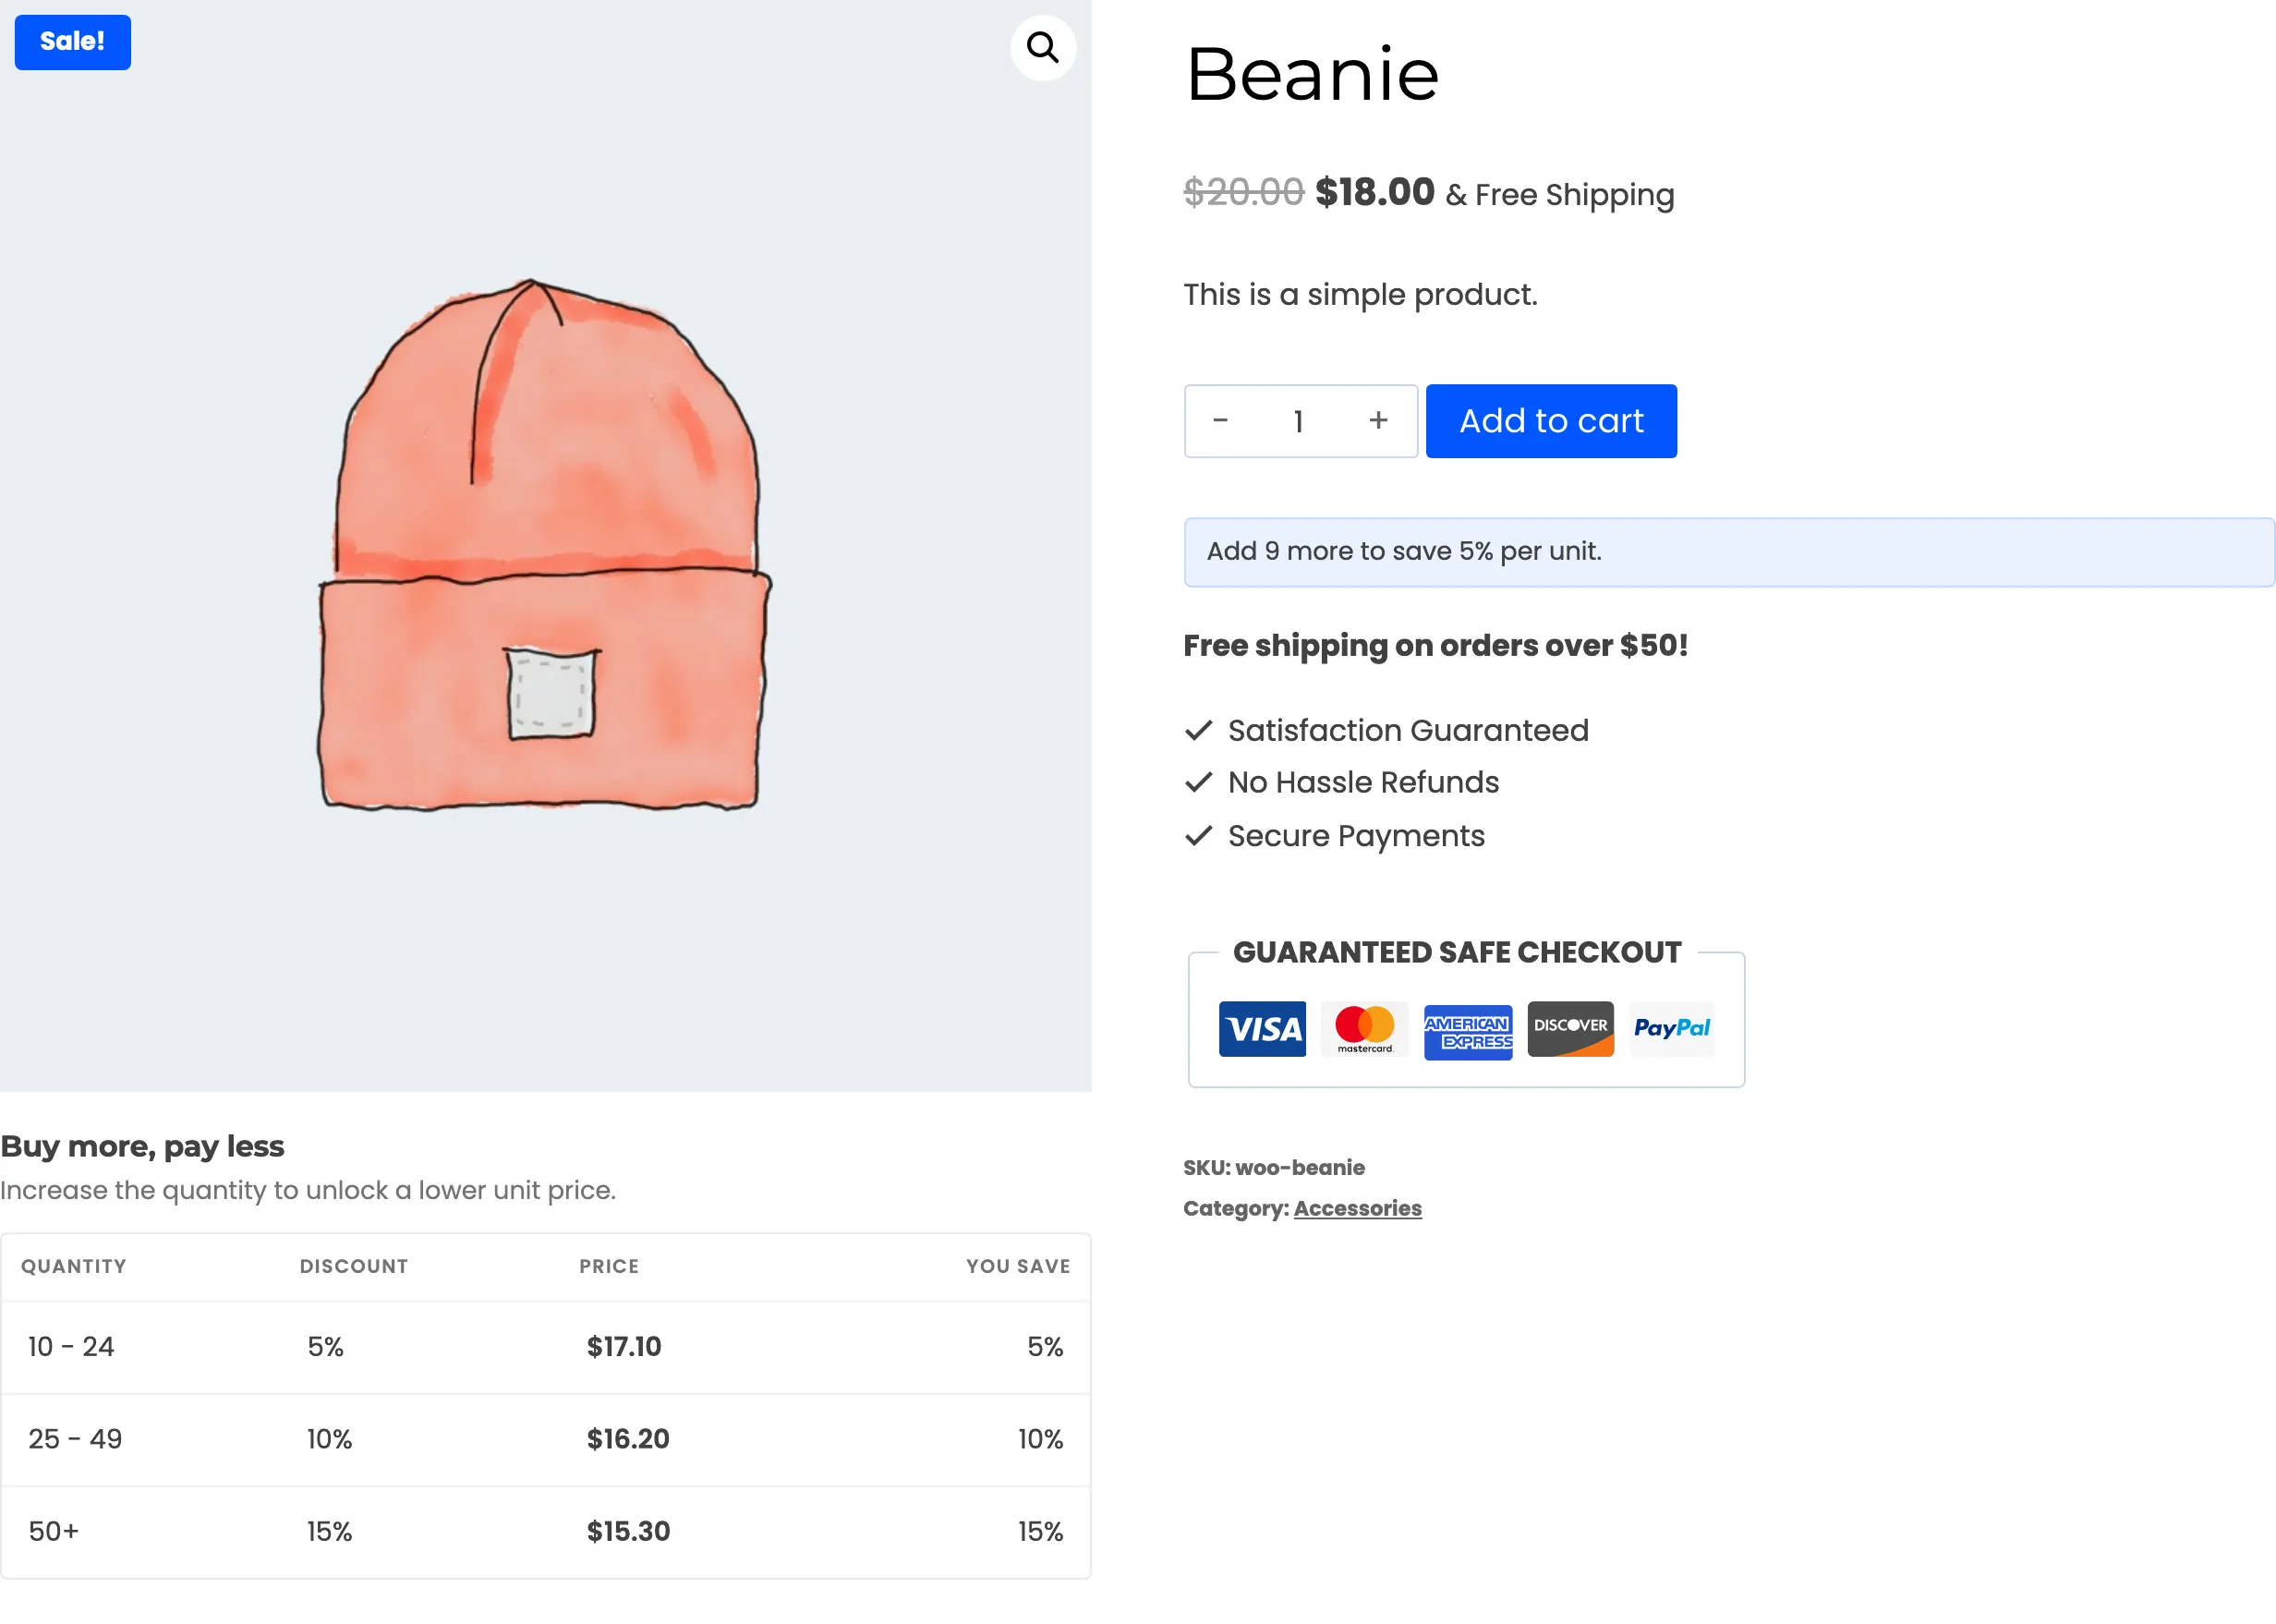Click the 'Buy more, pay less' heading
Viewport: 2276px width, 1624px height.
(142, 1146)
